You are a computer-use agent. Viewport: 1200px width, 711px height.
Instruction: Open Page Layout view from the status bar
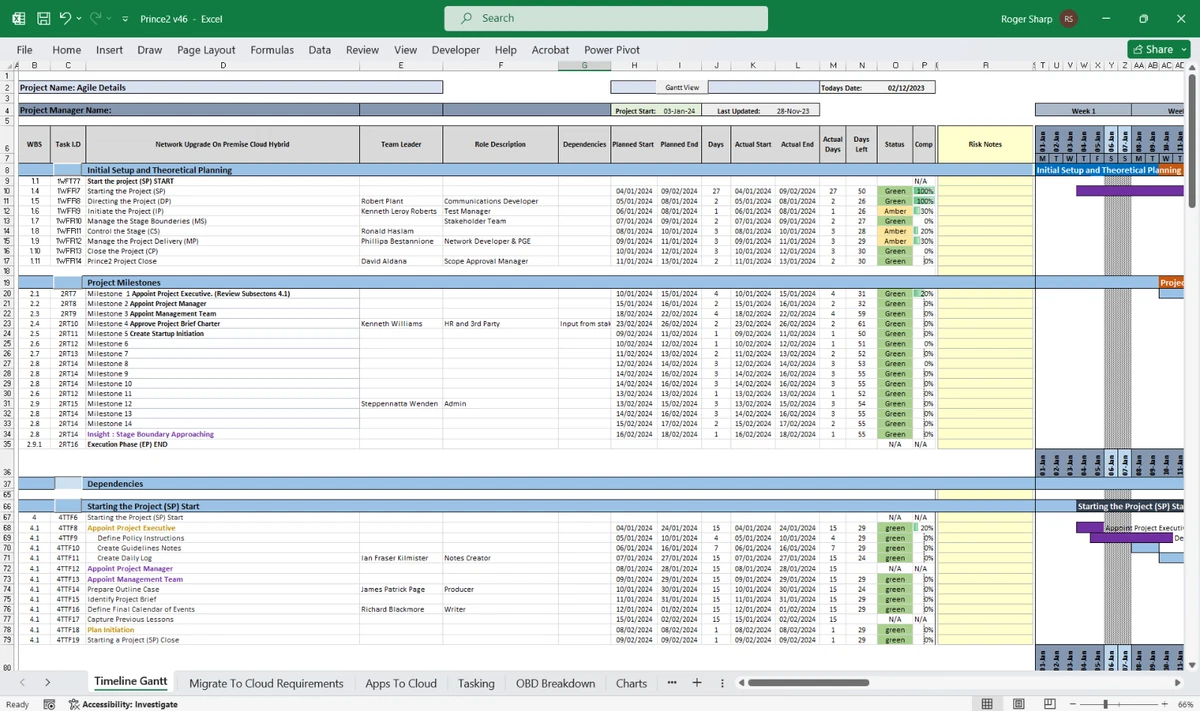(x=1018, y=703)
